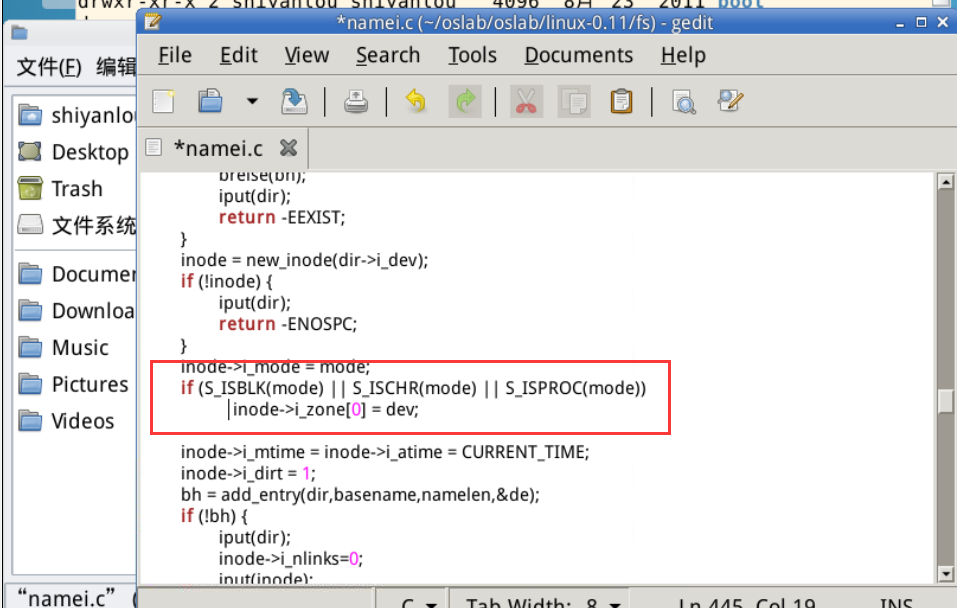Open Find and Replace tool

click(731, 101)
